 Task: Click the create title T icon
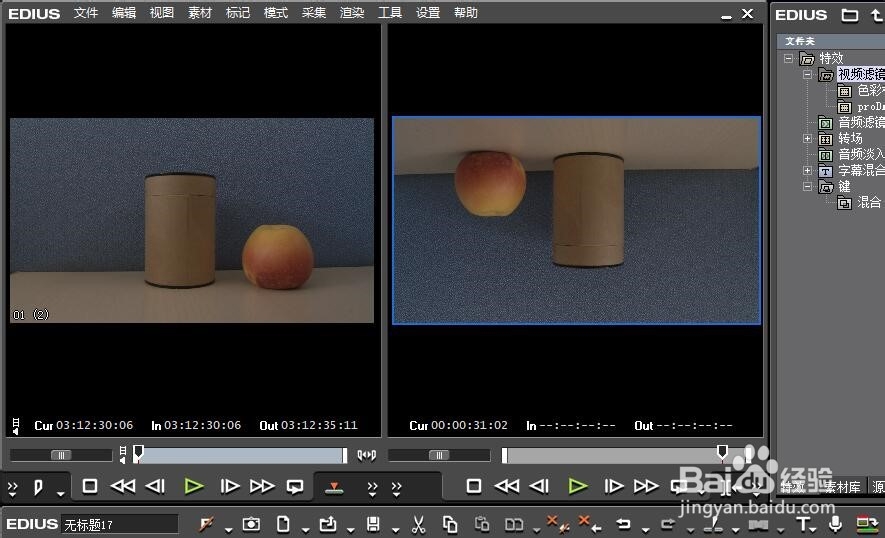[x=803, y=524]
